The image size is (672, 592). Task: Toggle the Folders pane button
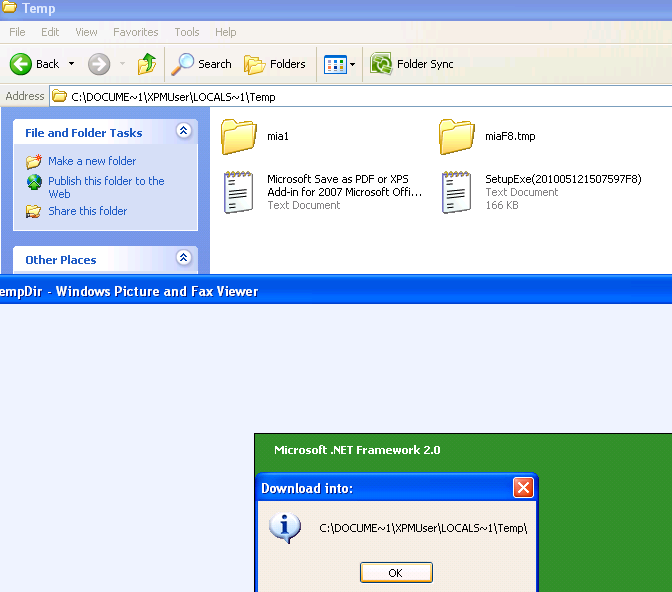pos(275,64)
